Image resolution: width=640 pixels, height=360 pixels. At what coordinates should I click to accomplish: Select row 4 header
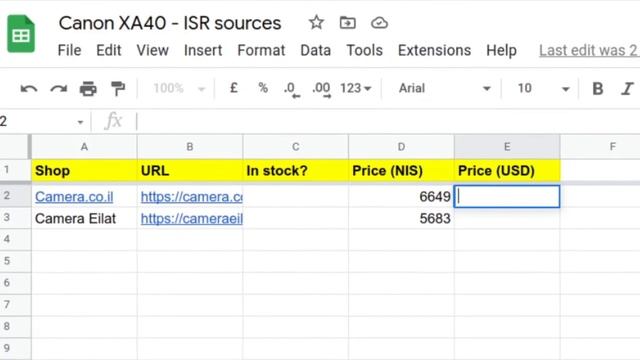pos(15,239)
